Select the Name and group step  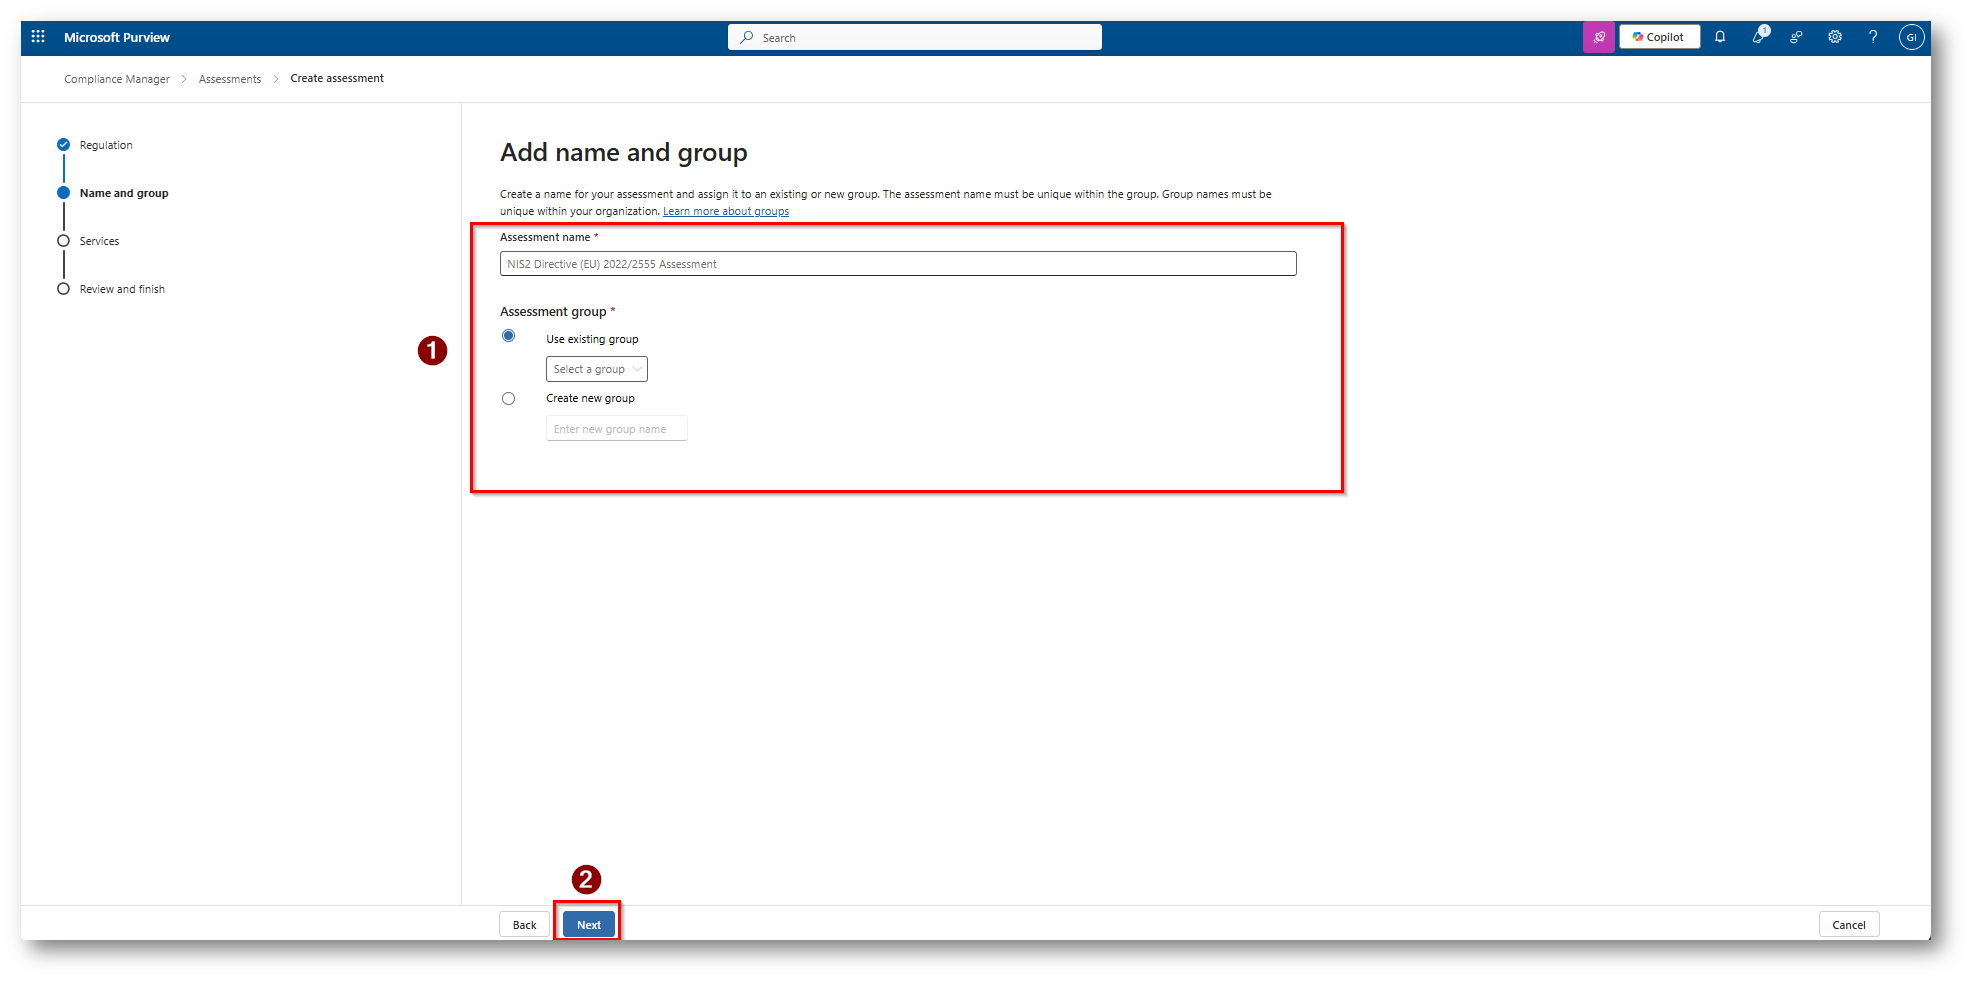113,193
